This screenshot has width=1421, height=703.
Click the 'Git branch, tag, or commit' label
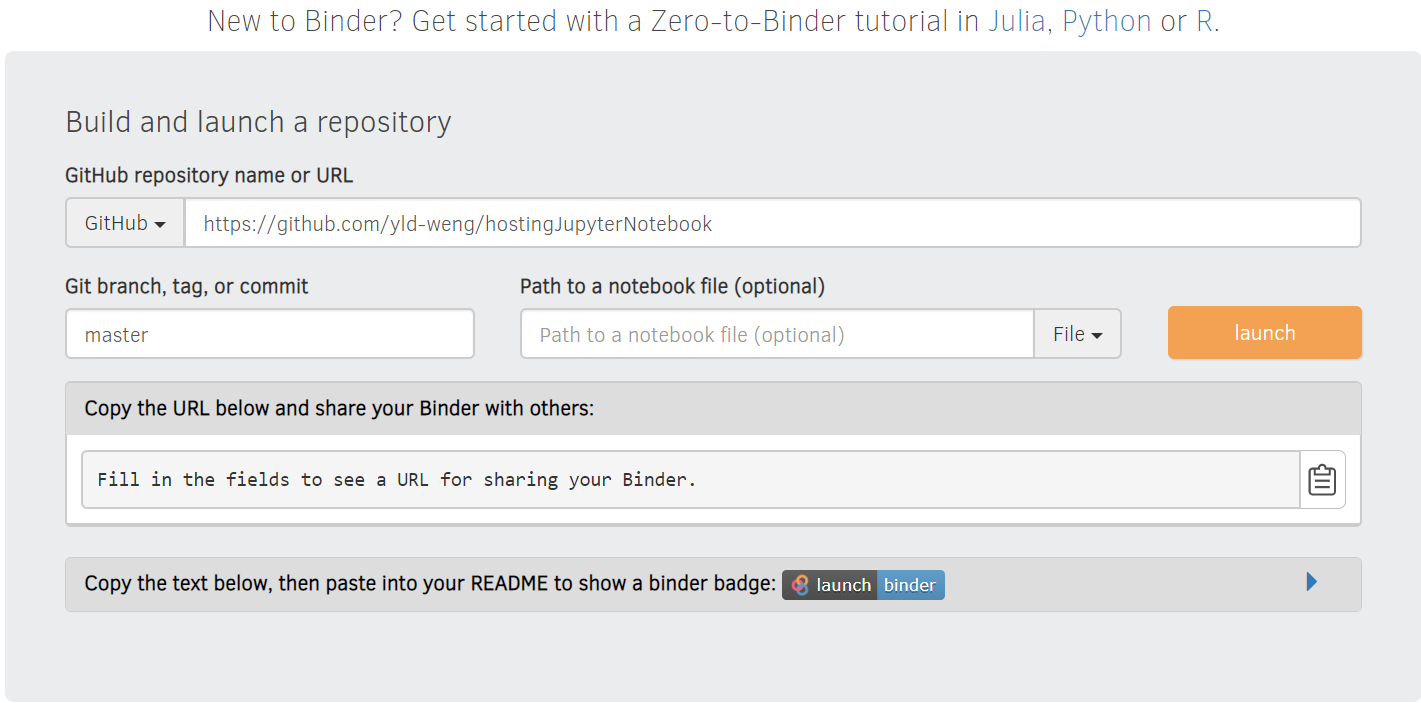point(187,286)
